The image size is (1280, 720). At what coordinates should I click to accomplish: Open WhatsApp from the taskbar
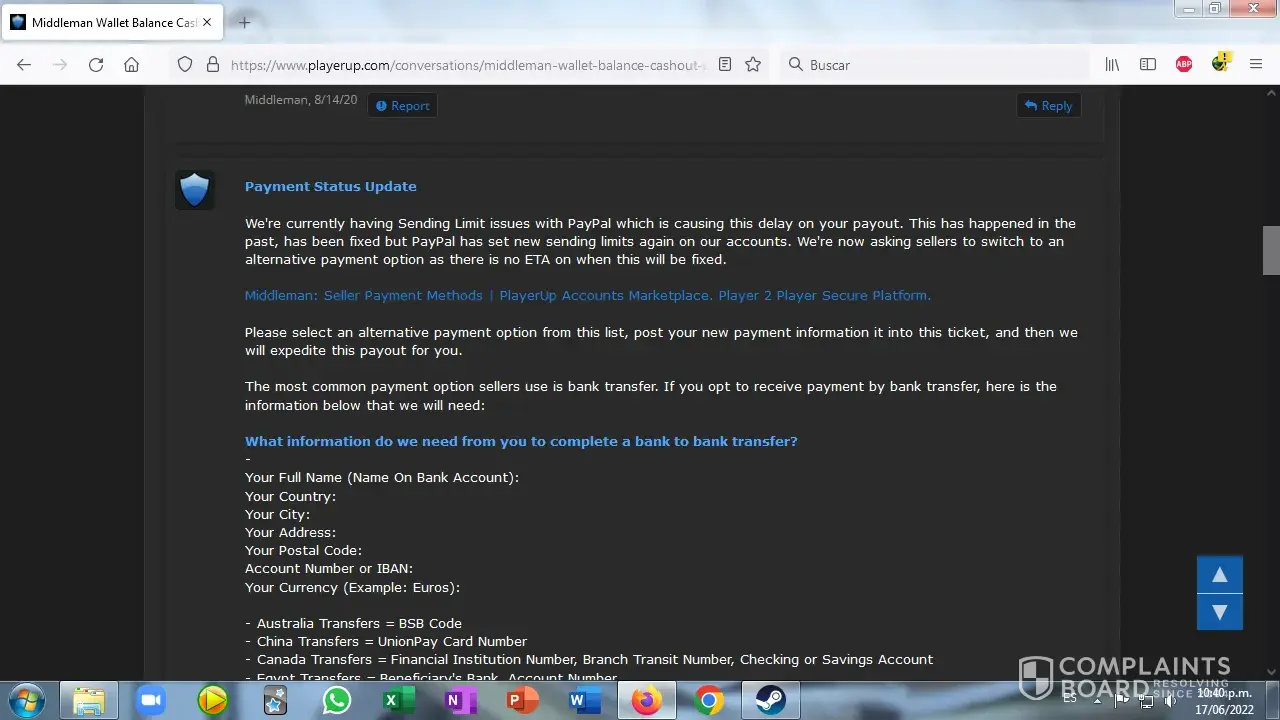coord(337,701)
